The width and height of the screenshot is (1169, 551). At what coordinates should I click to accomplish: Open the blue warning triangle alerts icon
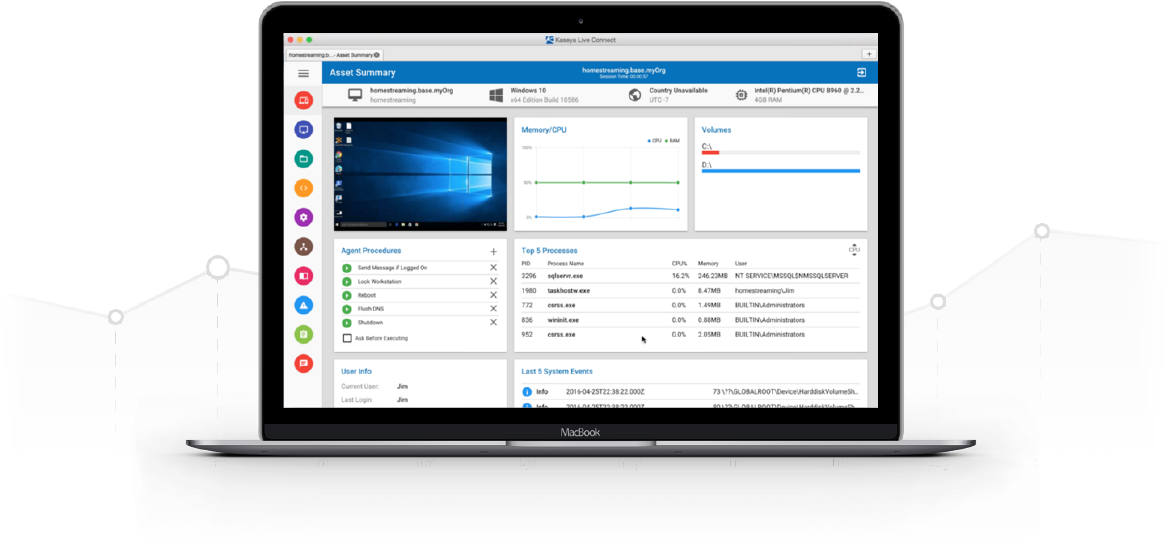tap(303, 305)
